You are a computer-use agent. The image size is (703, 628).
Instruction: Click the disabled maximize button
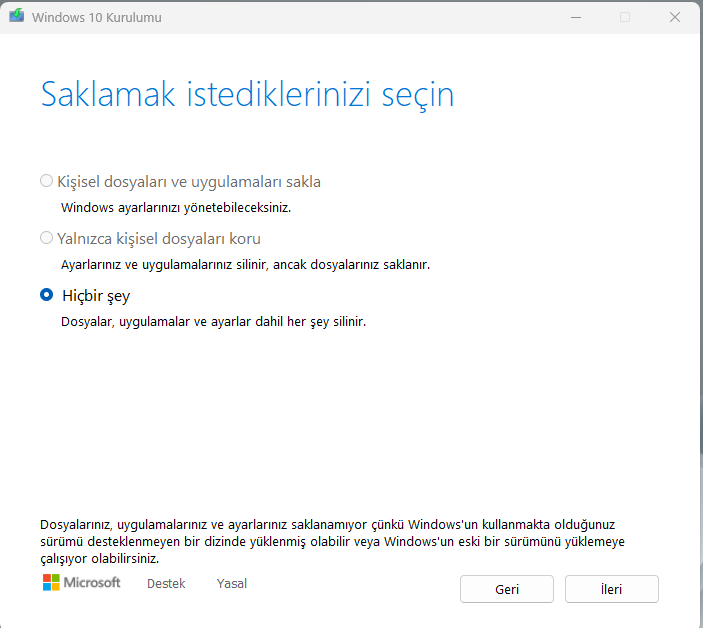(x=625, y=17)
